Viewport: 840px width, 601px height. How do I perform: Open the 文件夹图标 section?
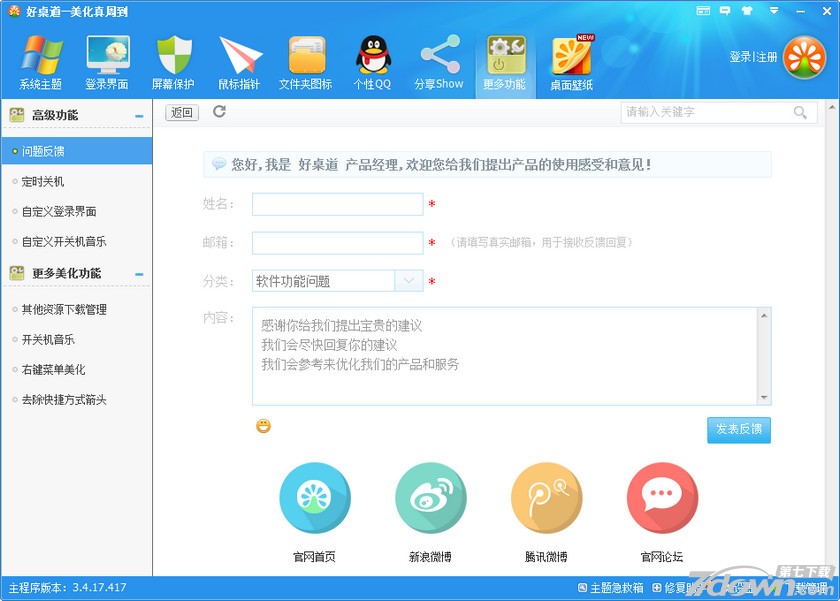pyautogui.click(x=305, y=63)
